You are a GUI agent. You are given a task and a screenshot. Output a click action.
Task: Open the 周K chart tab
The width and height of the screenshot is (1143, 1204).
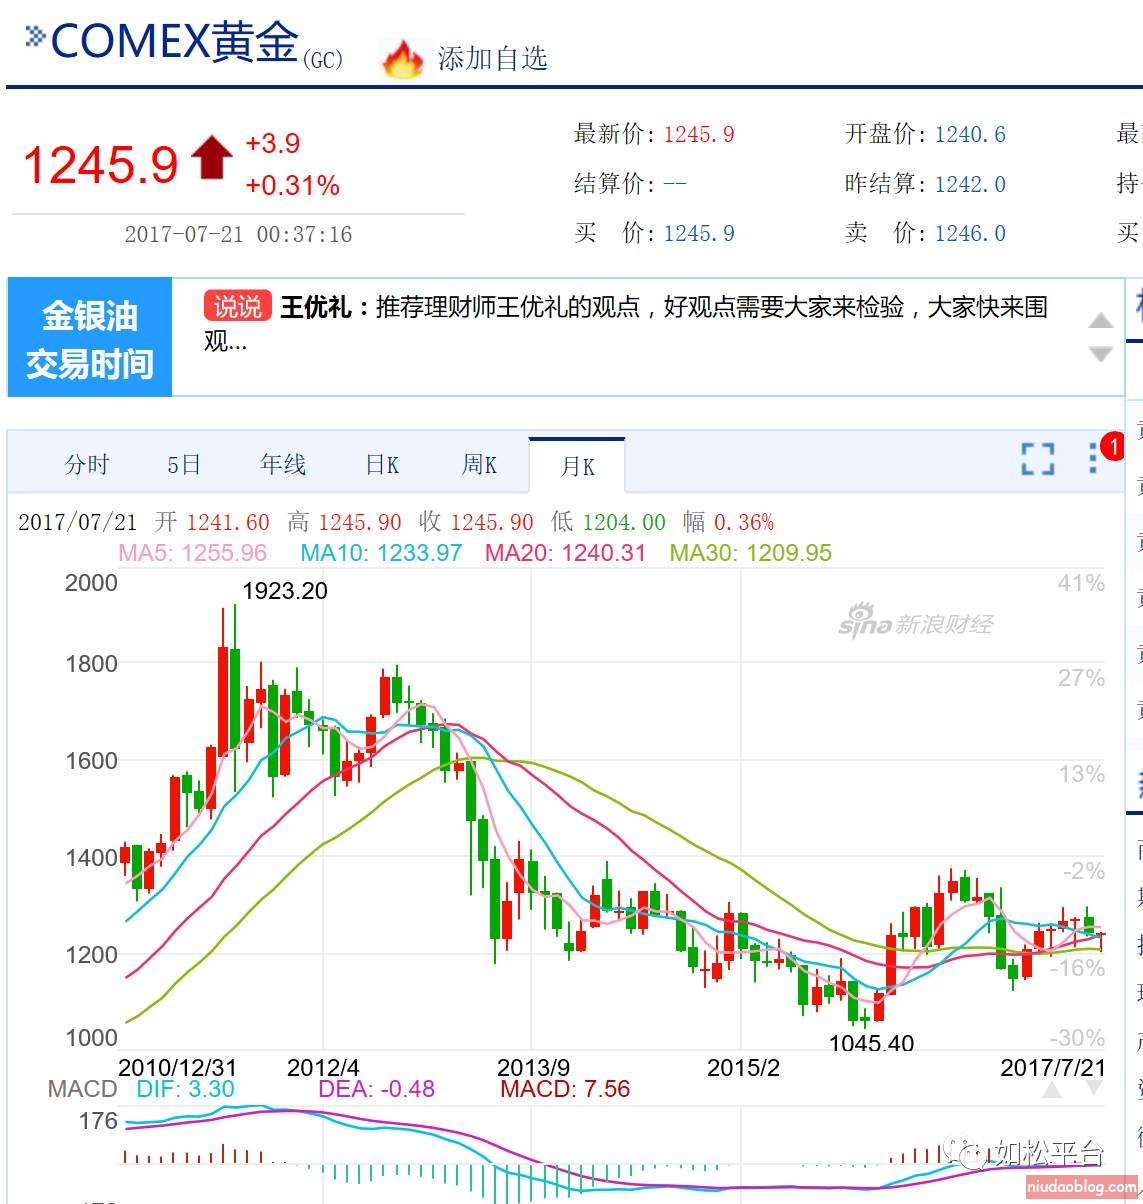point(479,465)
